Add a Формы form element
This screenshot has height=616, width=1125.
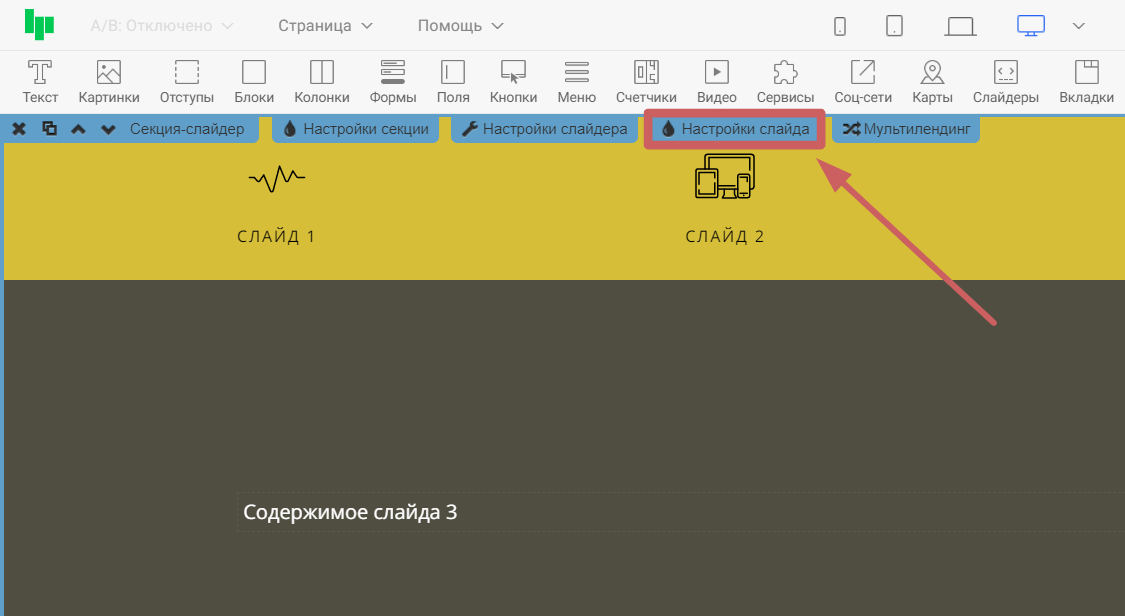(393, 81)
